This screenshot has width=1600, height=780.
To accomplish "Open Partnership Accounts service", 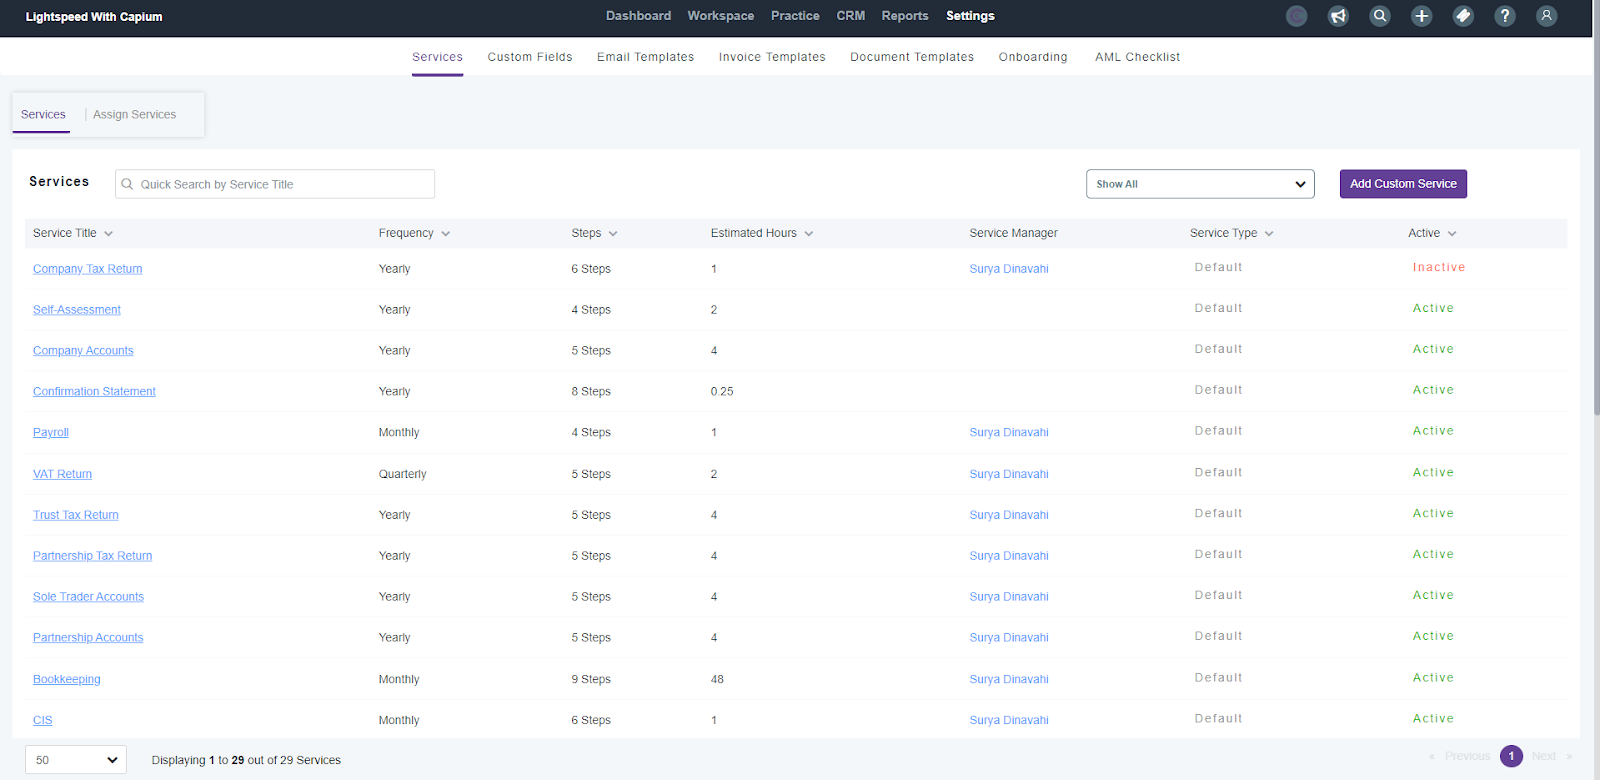I will pos(88,638).
